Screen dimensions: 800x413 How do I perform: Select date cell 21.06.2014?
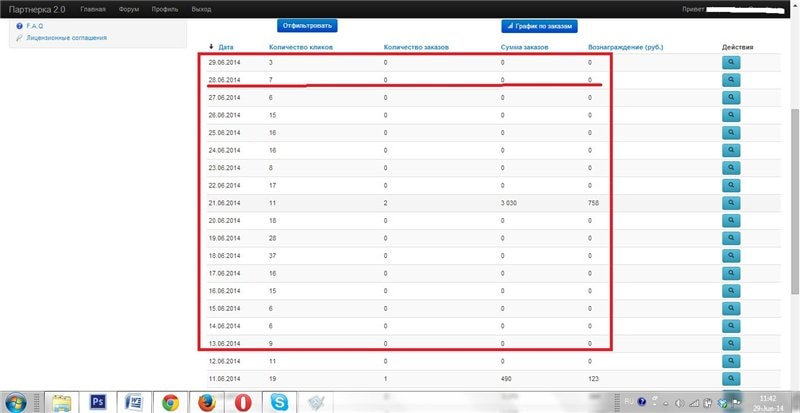coord(224,203)
